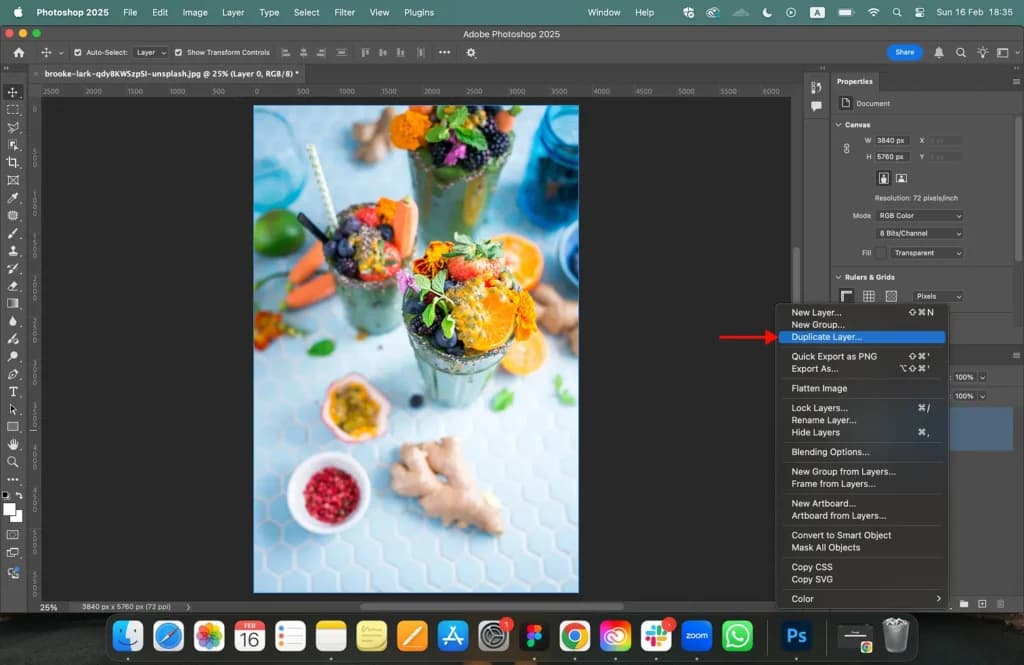Show pixel grid icon in Rulers & Grids
The width and height of the screenshot is (1024, 665).
click(891, 297)
